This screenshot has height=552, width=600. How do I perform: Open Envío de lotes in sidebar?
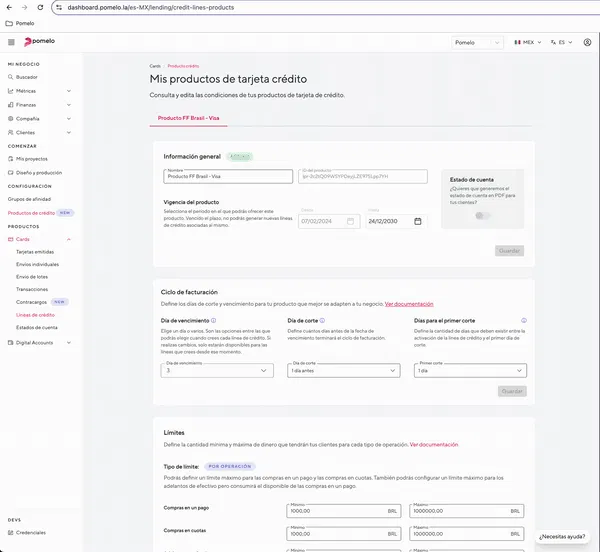point(32,277)
